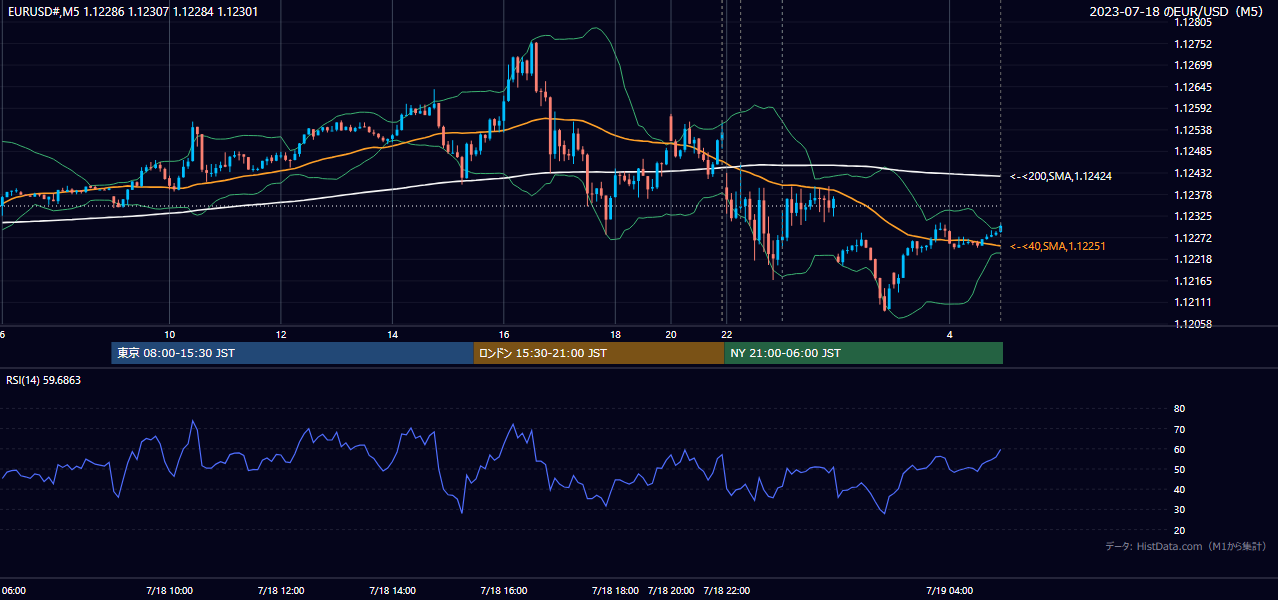1278x600 pixels.
Task: Click the 7/18 20:00 bottom time label
Action: (x=671, y=591)
